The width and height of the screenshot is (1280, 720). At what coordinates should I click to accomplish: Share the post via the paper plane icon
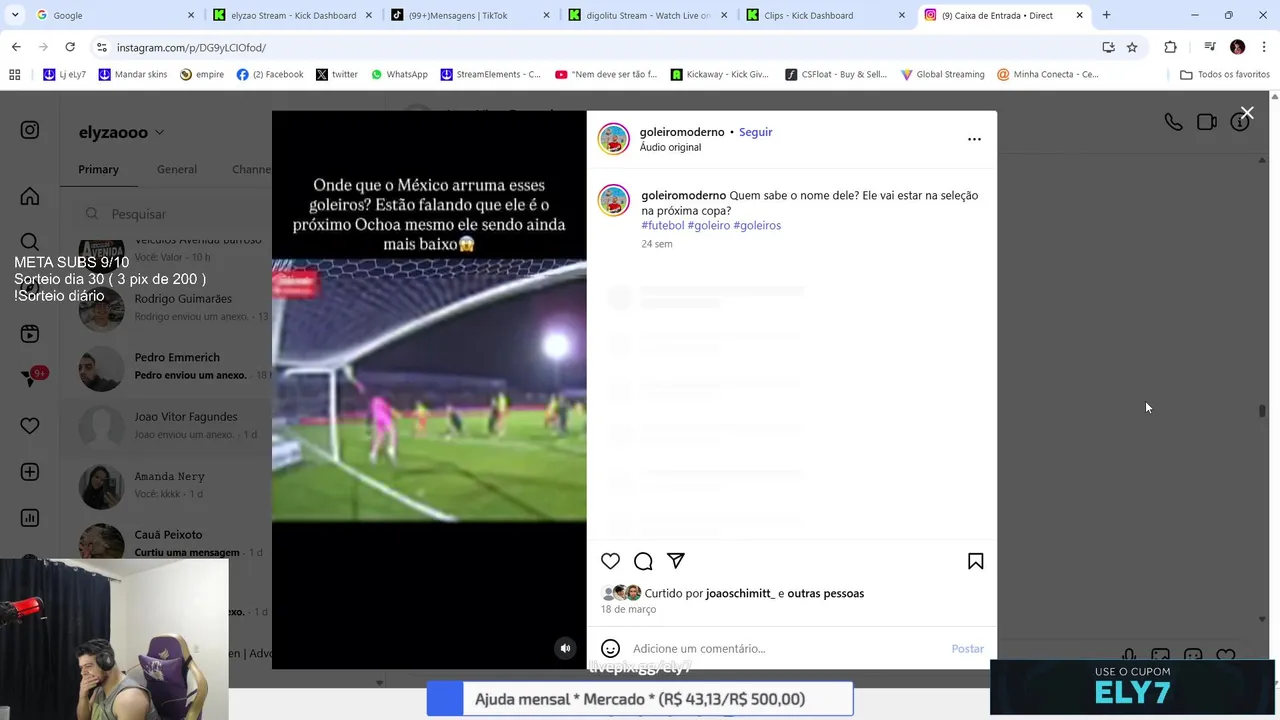tap(676, 561)
